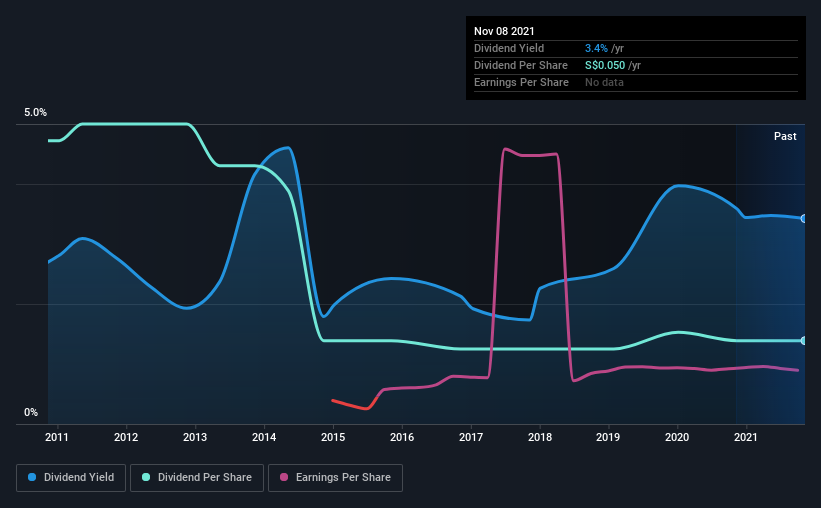Click the tooltip Dividend Yield row label
This screenshot has height=508, width=821.
pos(509,48)
